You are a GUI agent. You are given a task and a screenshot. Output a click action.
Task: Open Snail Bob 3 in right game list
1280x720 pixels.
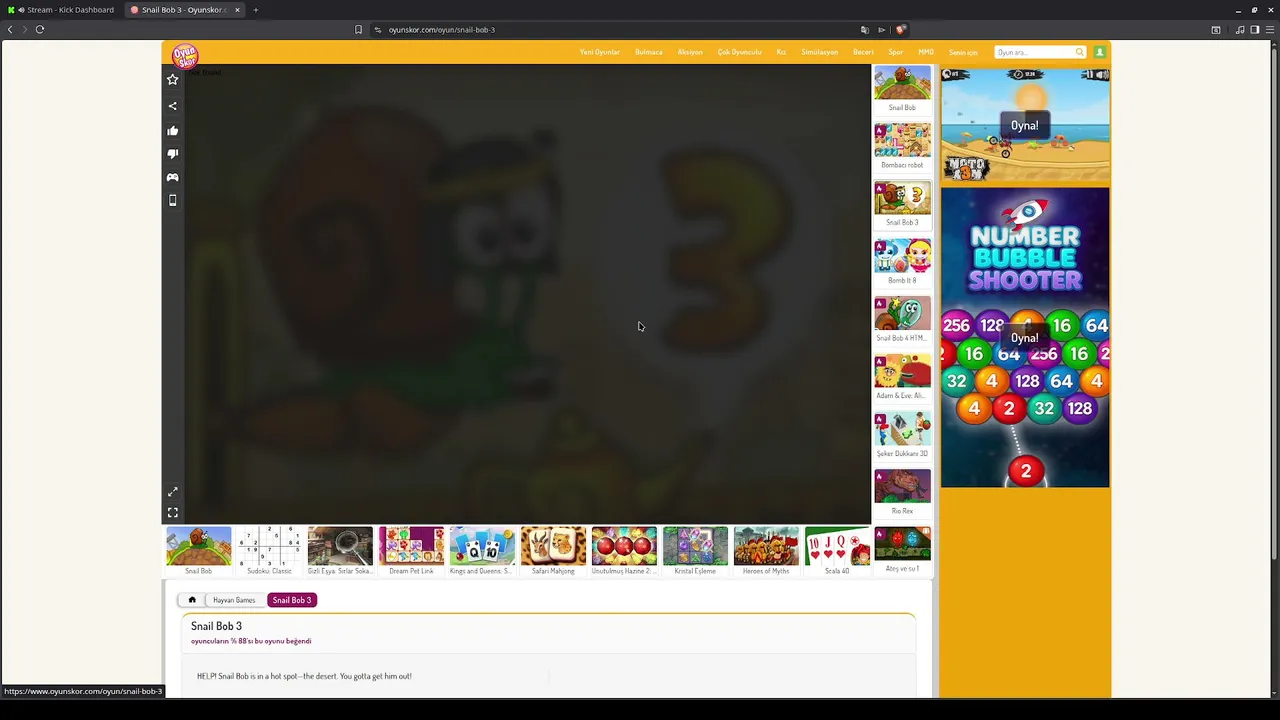click(902, 204)
